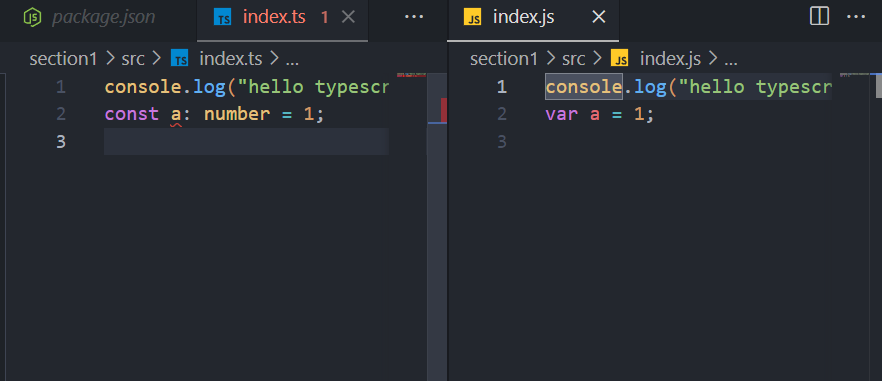Click the underlined variable 'a' in index.ts
882x381 pixels.
click(176, 115)
